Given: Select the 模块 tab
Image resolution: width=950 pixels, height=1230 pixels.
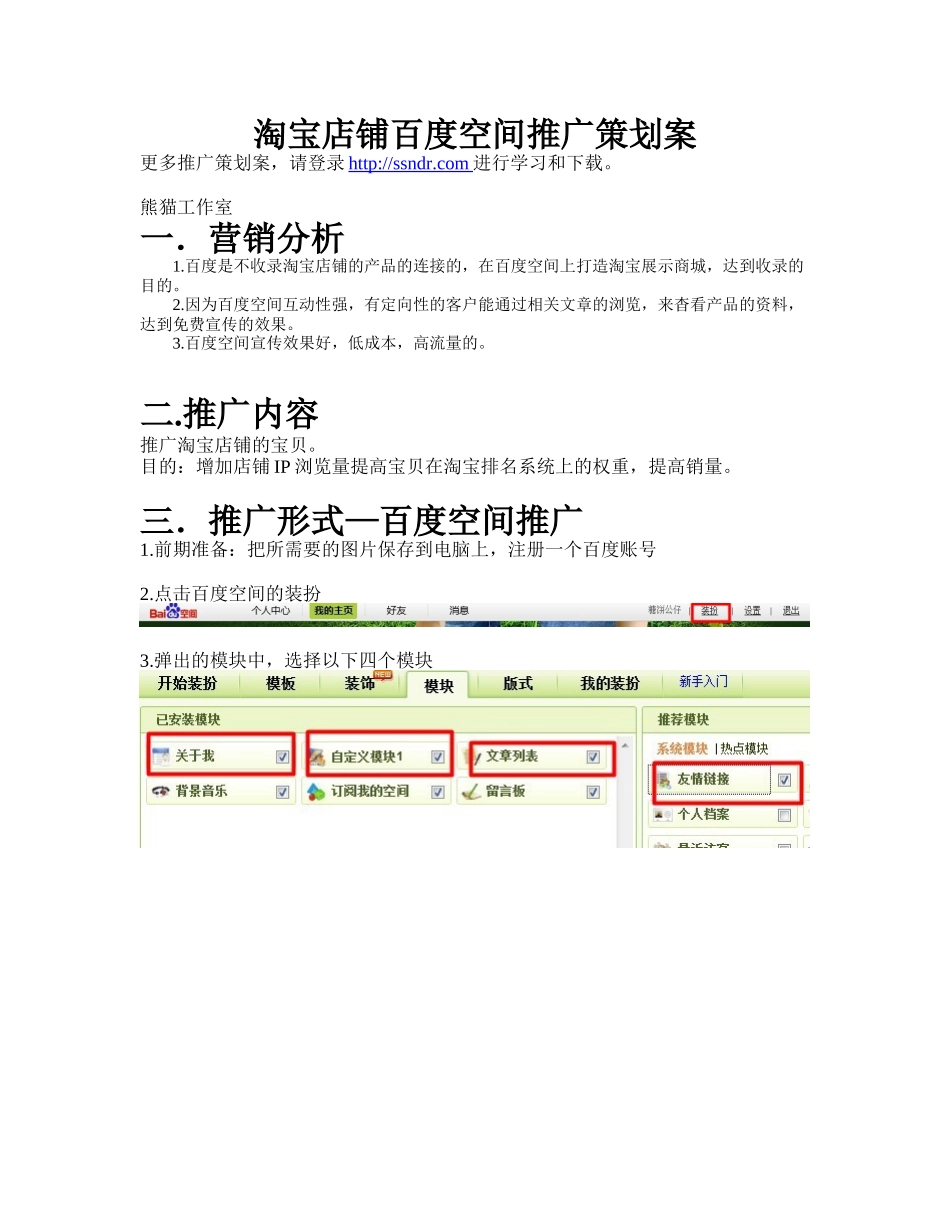Looking at the screenshot, I should [x=439, y=686].
